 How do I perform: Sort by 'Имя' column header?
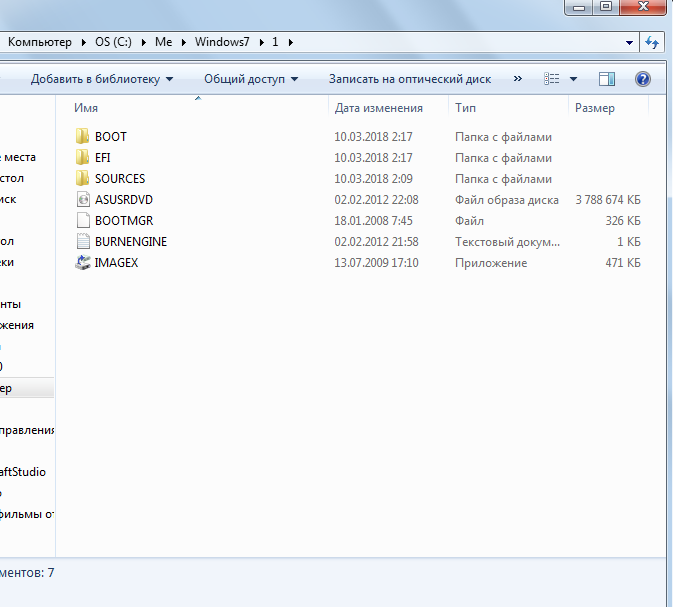click(x=86, y=108)
